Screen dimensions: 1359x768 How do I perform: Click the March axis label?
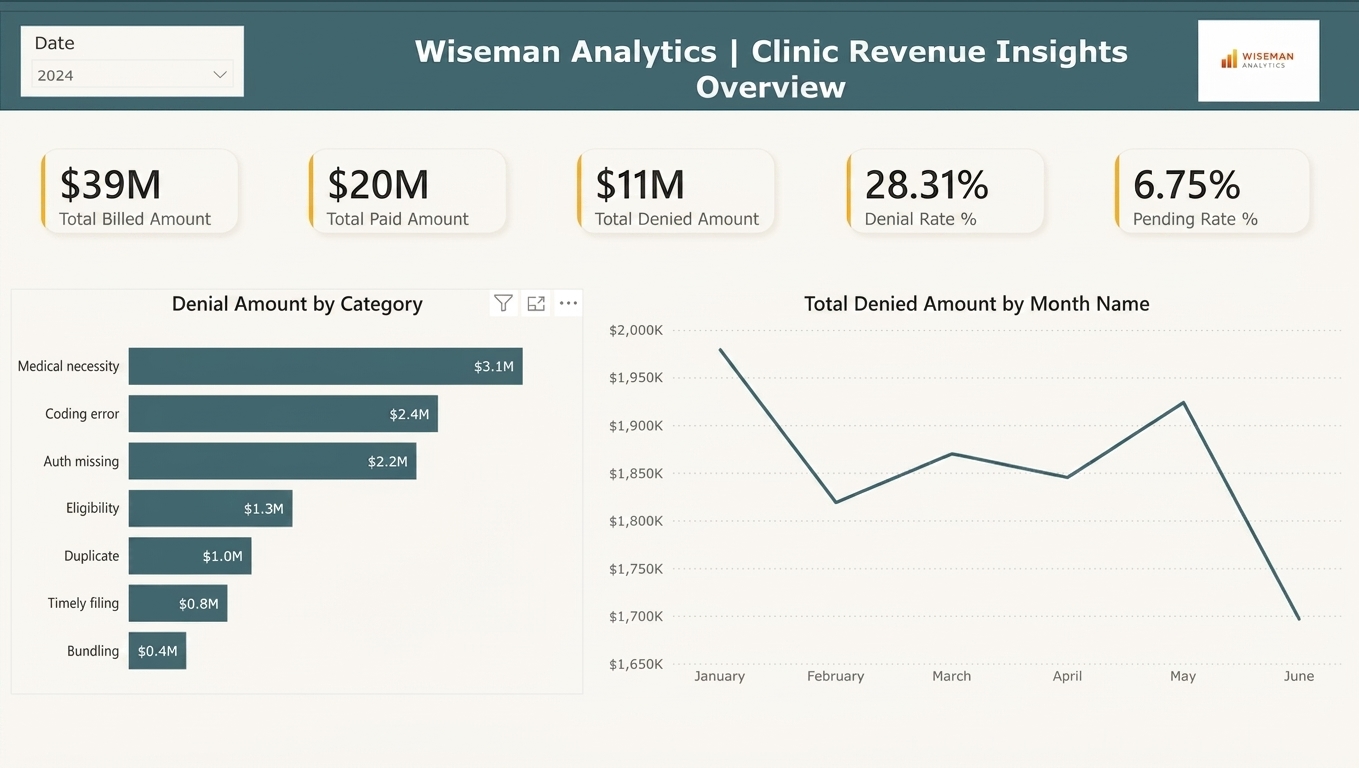tap(951, 676)
